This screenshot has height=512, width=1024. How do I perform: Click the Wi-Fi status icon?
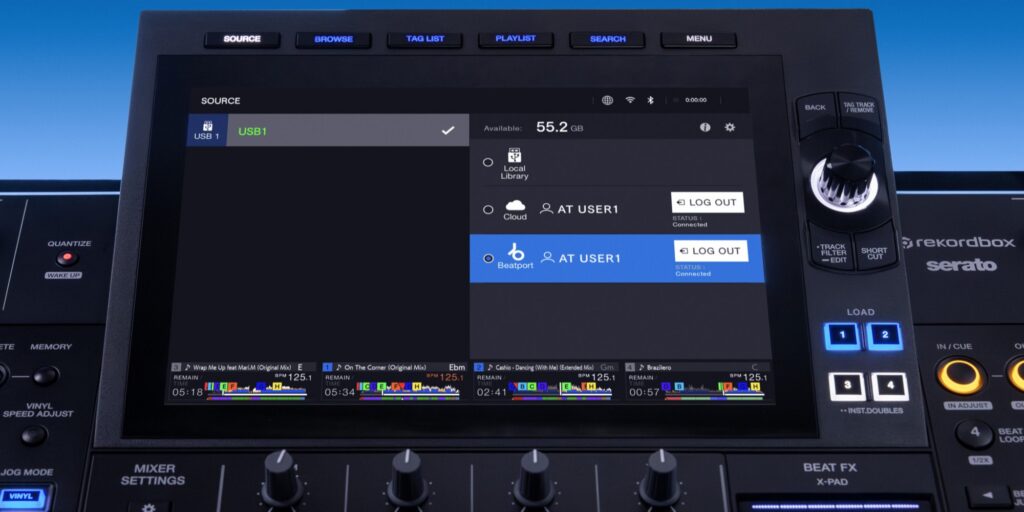(x=630, y=100)
